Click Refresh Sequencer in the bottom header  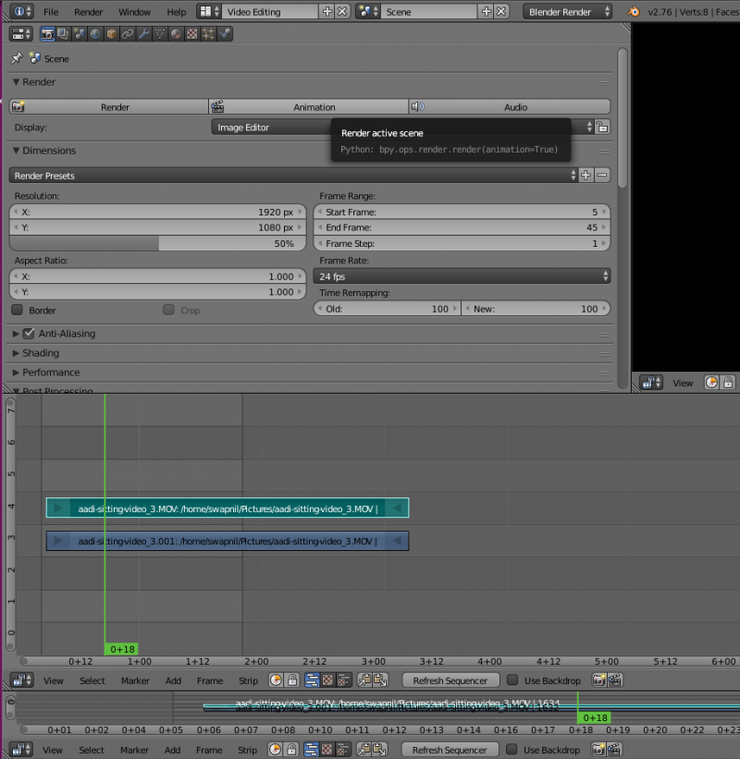(449, 750)
